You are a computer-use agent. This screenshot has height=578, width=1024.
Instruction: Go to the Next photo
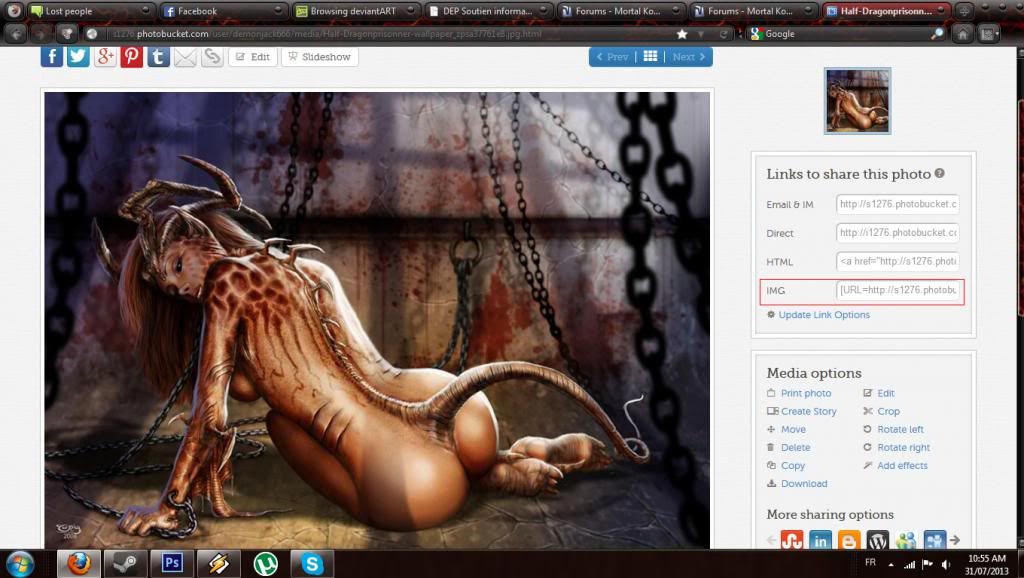point(688,57)
